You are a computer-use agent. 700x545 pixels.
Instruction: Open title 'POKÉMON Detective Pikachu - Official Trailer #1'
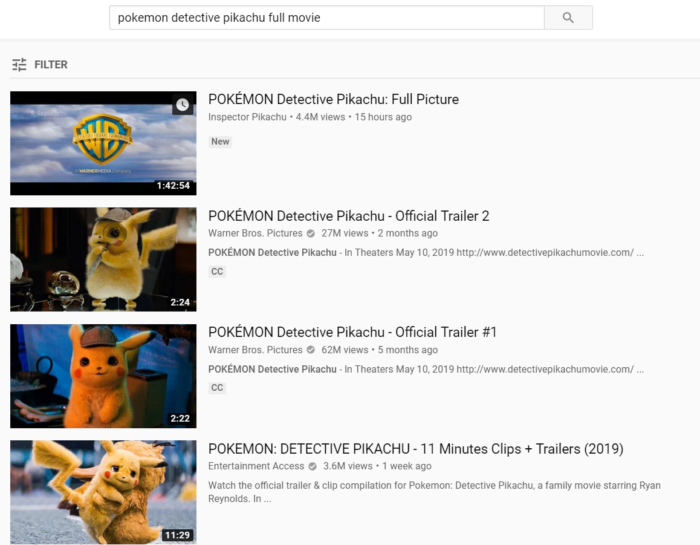tap(353, 332)
